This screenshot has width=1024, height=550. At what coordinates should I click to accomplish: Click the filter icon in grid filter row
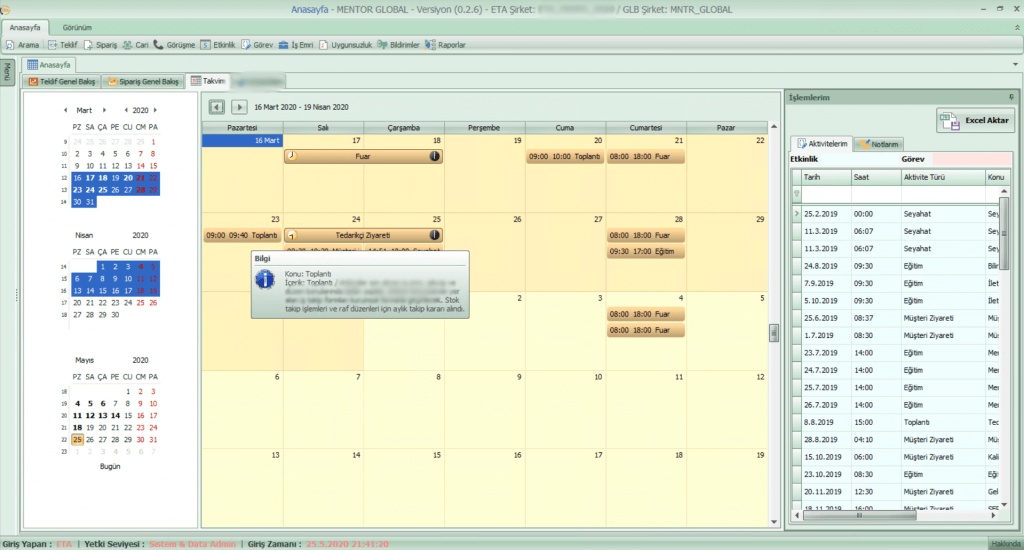797,194
